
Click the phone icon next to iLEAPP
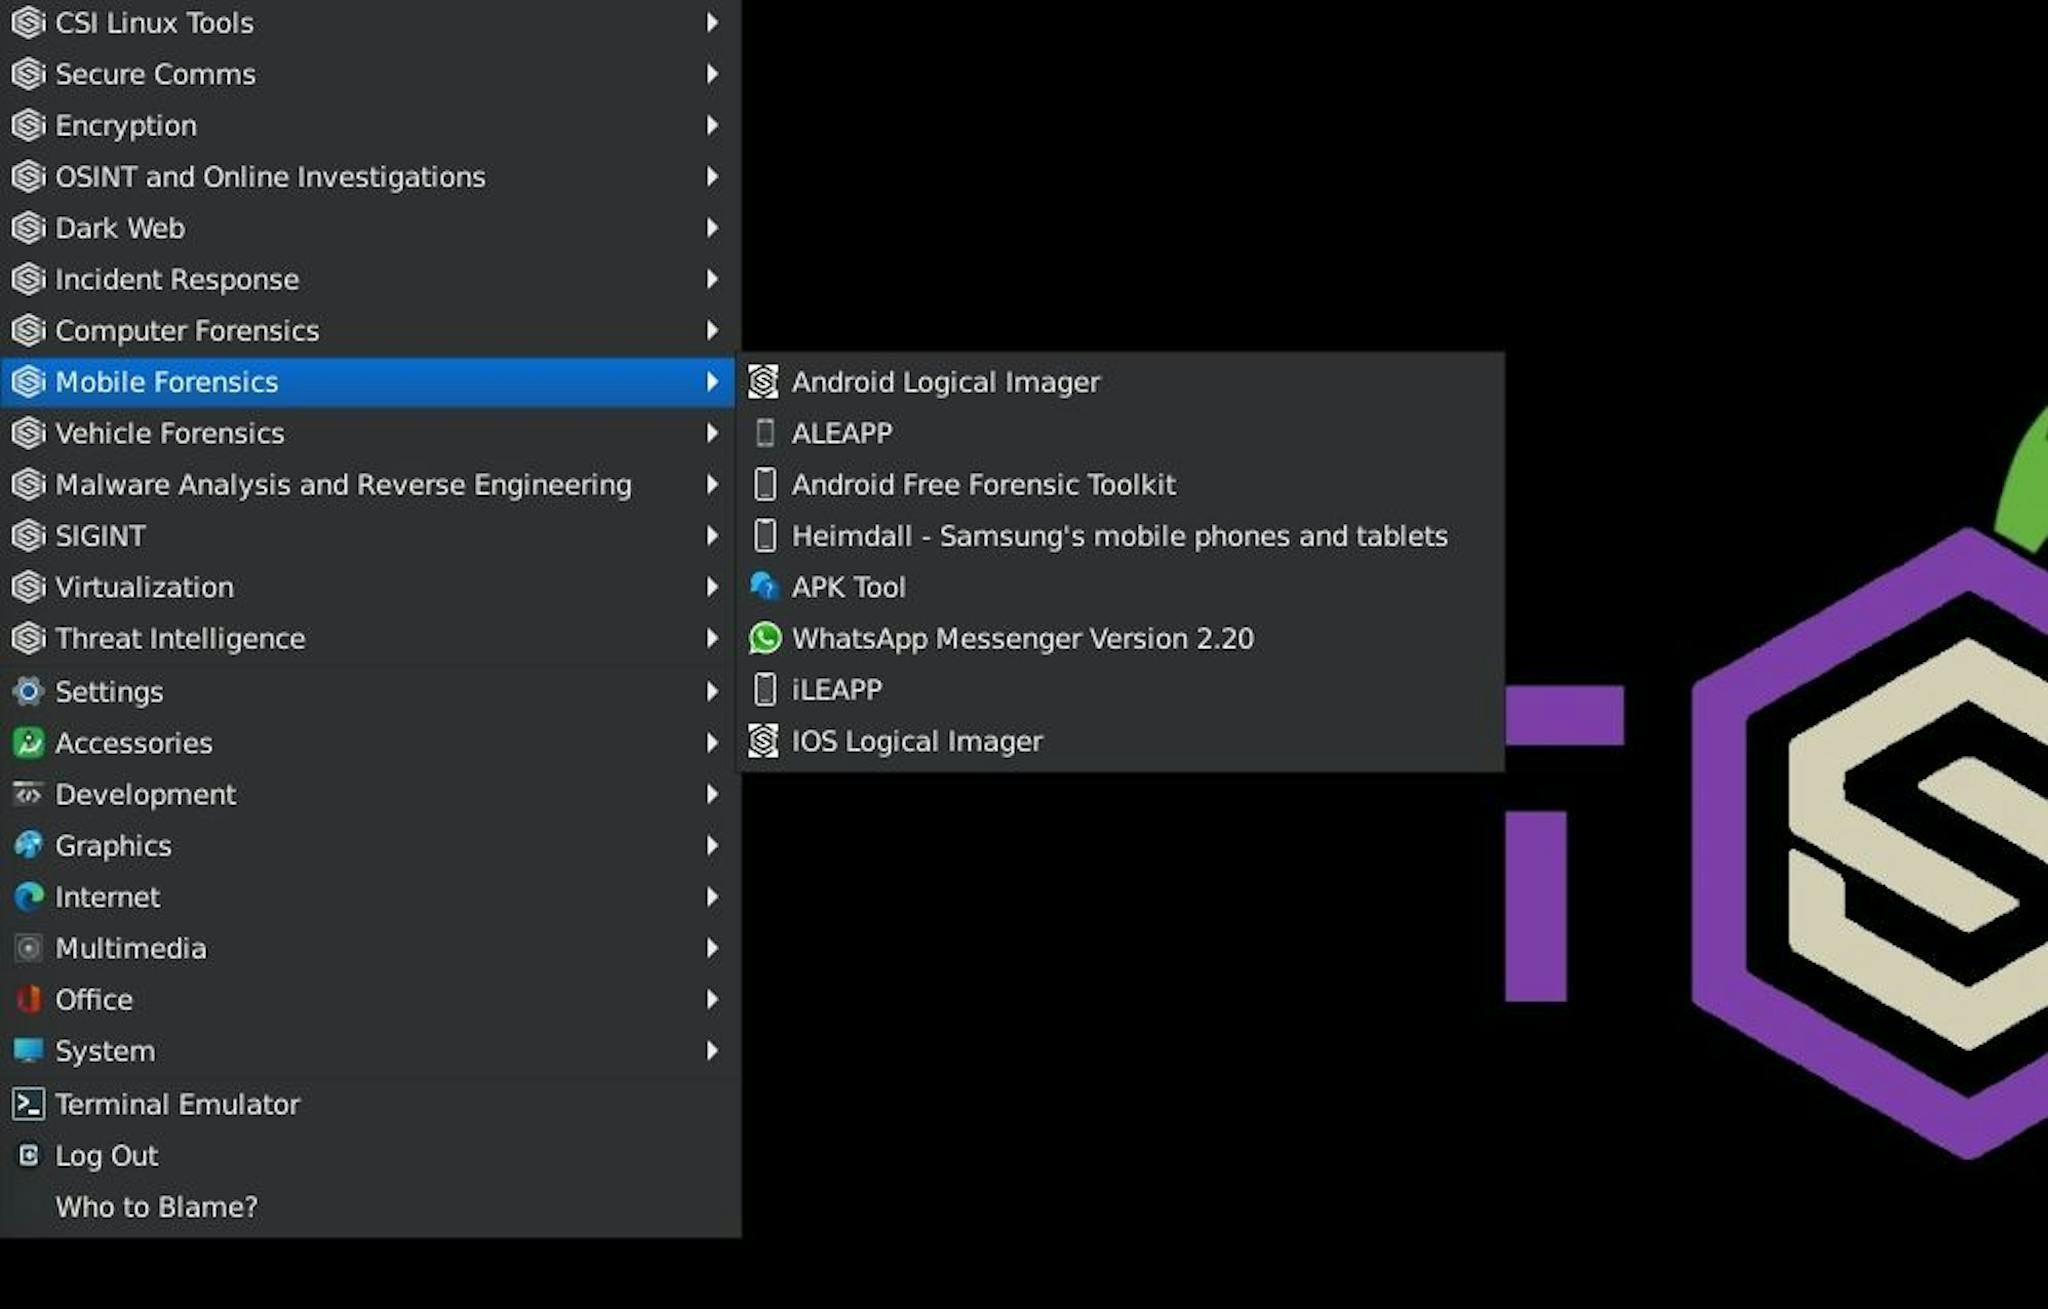(765, 689)
